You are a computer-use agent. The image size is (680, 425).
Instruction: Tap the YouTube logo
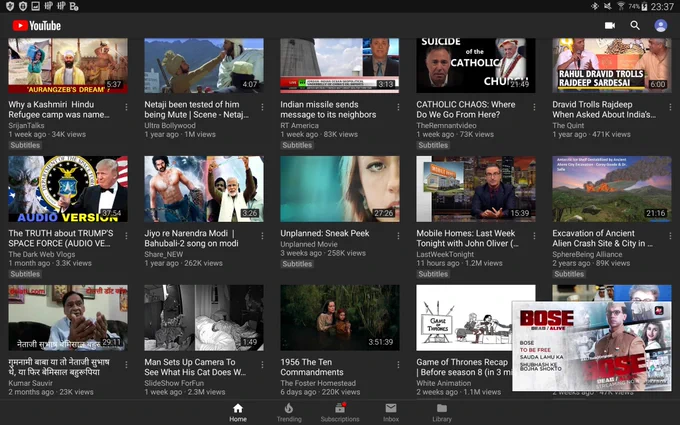36,26
